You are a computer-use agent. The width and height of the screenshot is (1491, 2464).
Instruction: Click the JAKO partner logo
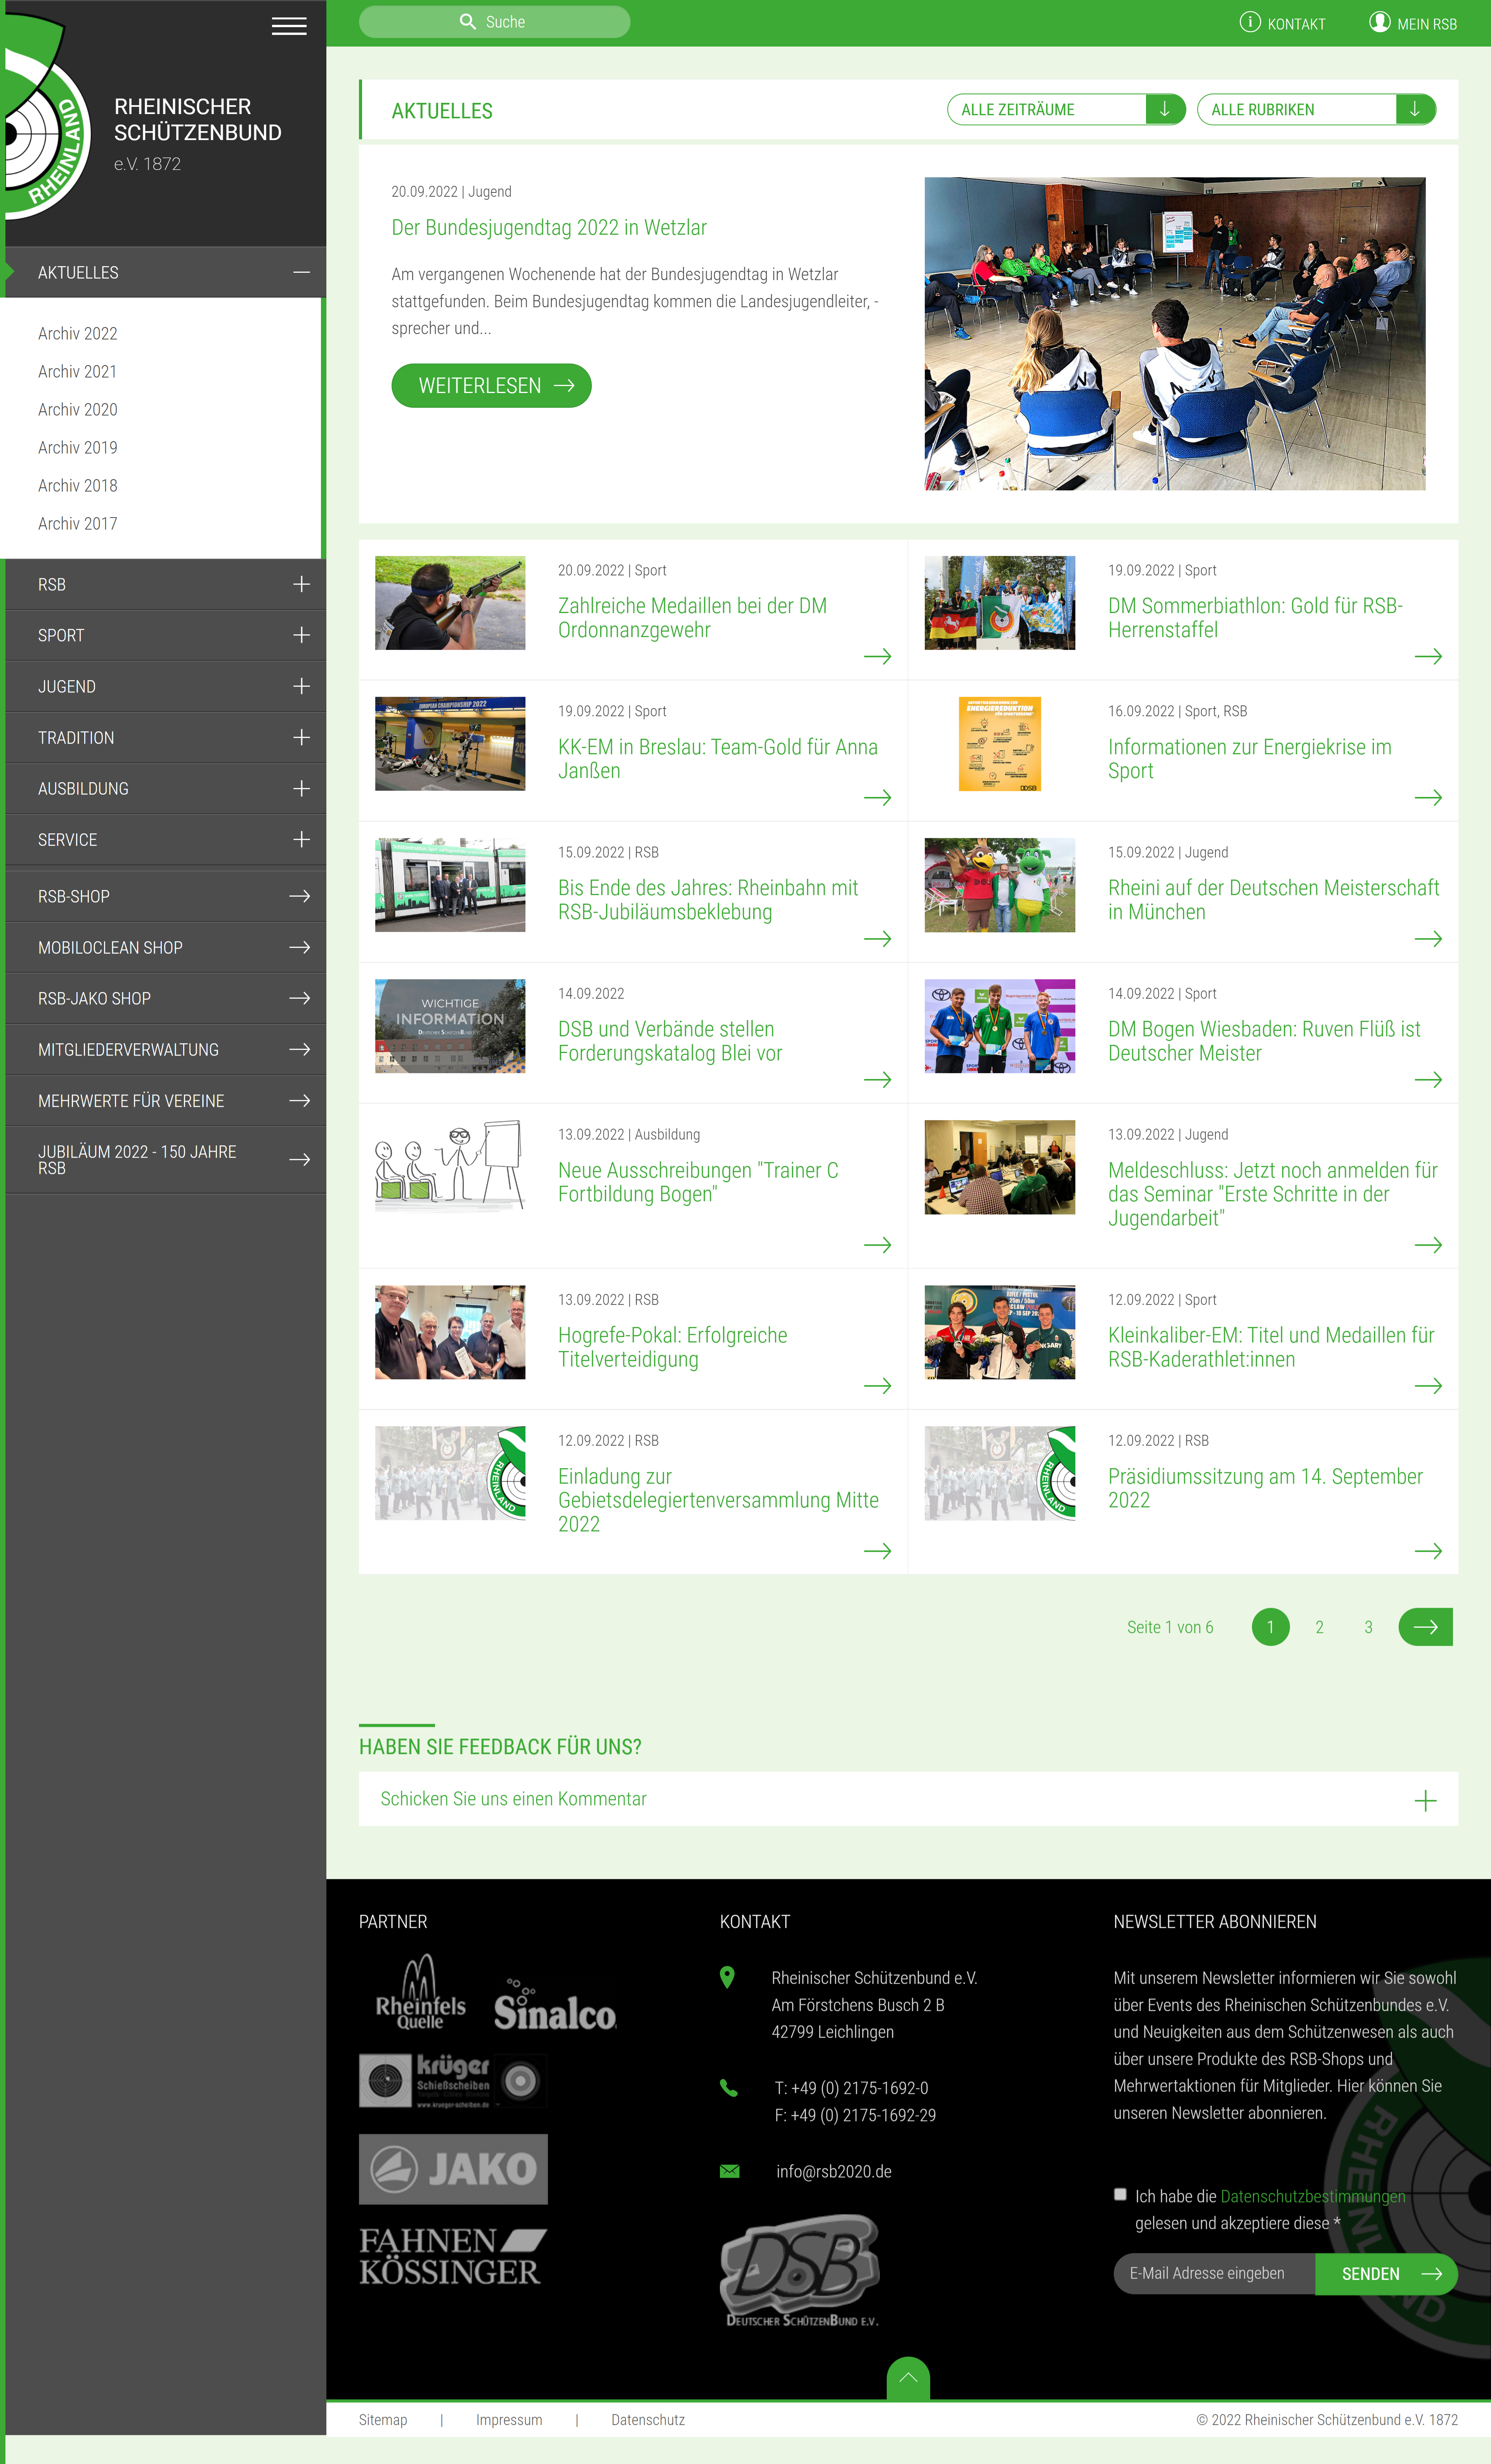tap(453, 2169)
